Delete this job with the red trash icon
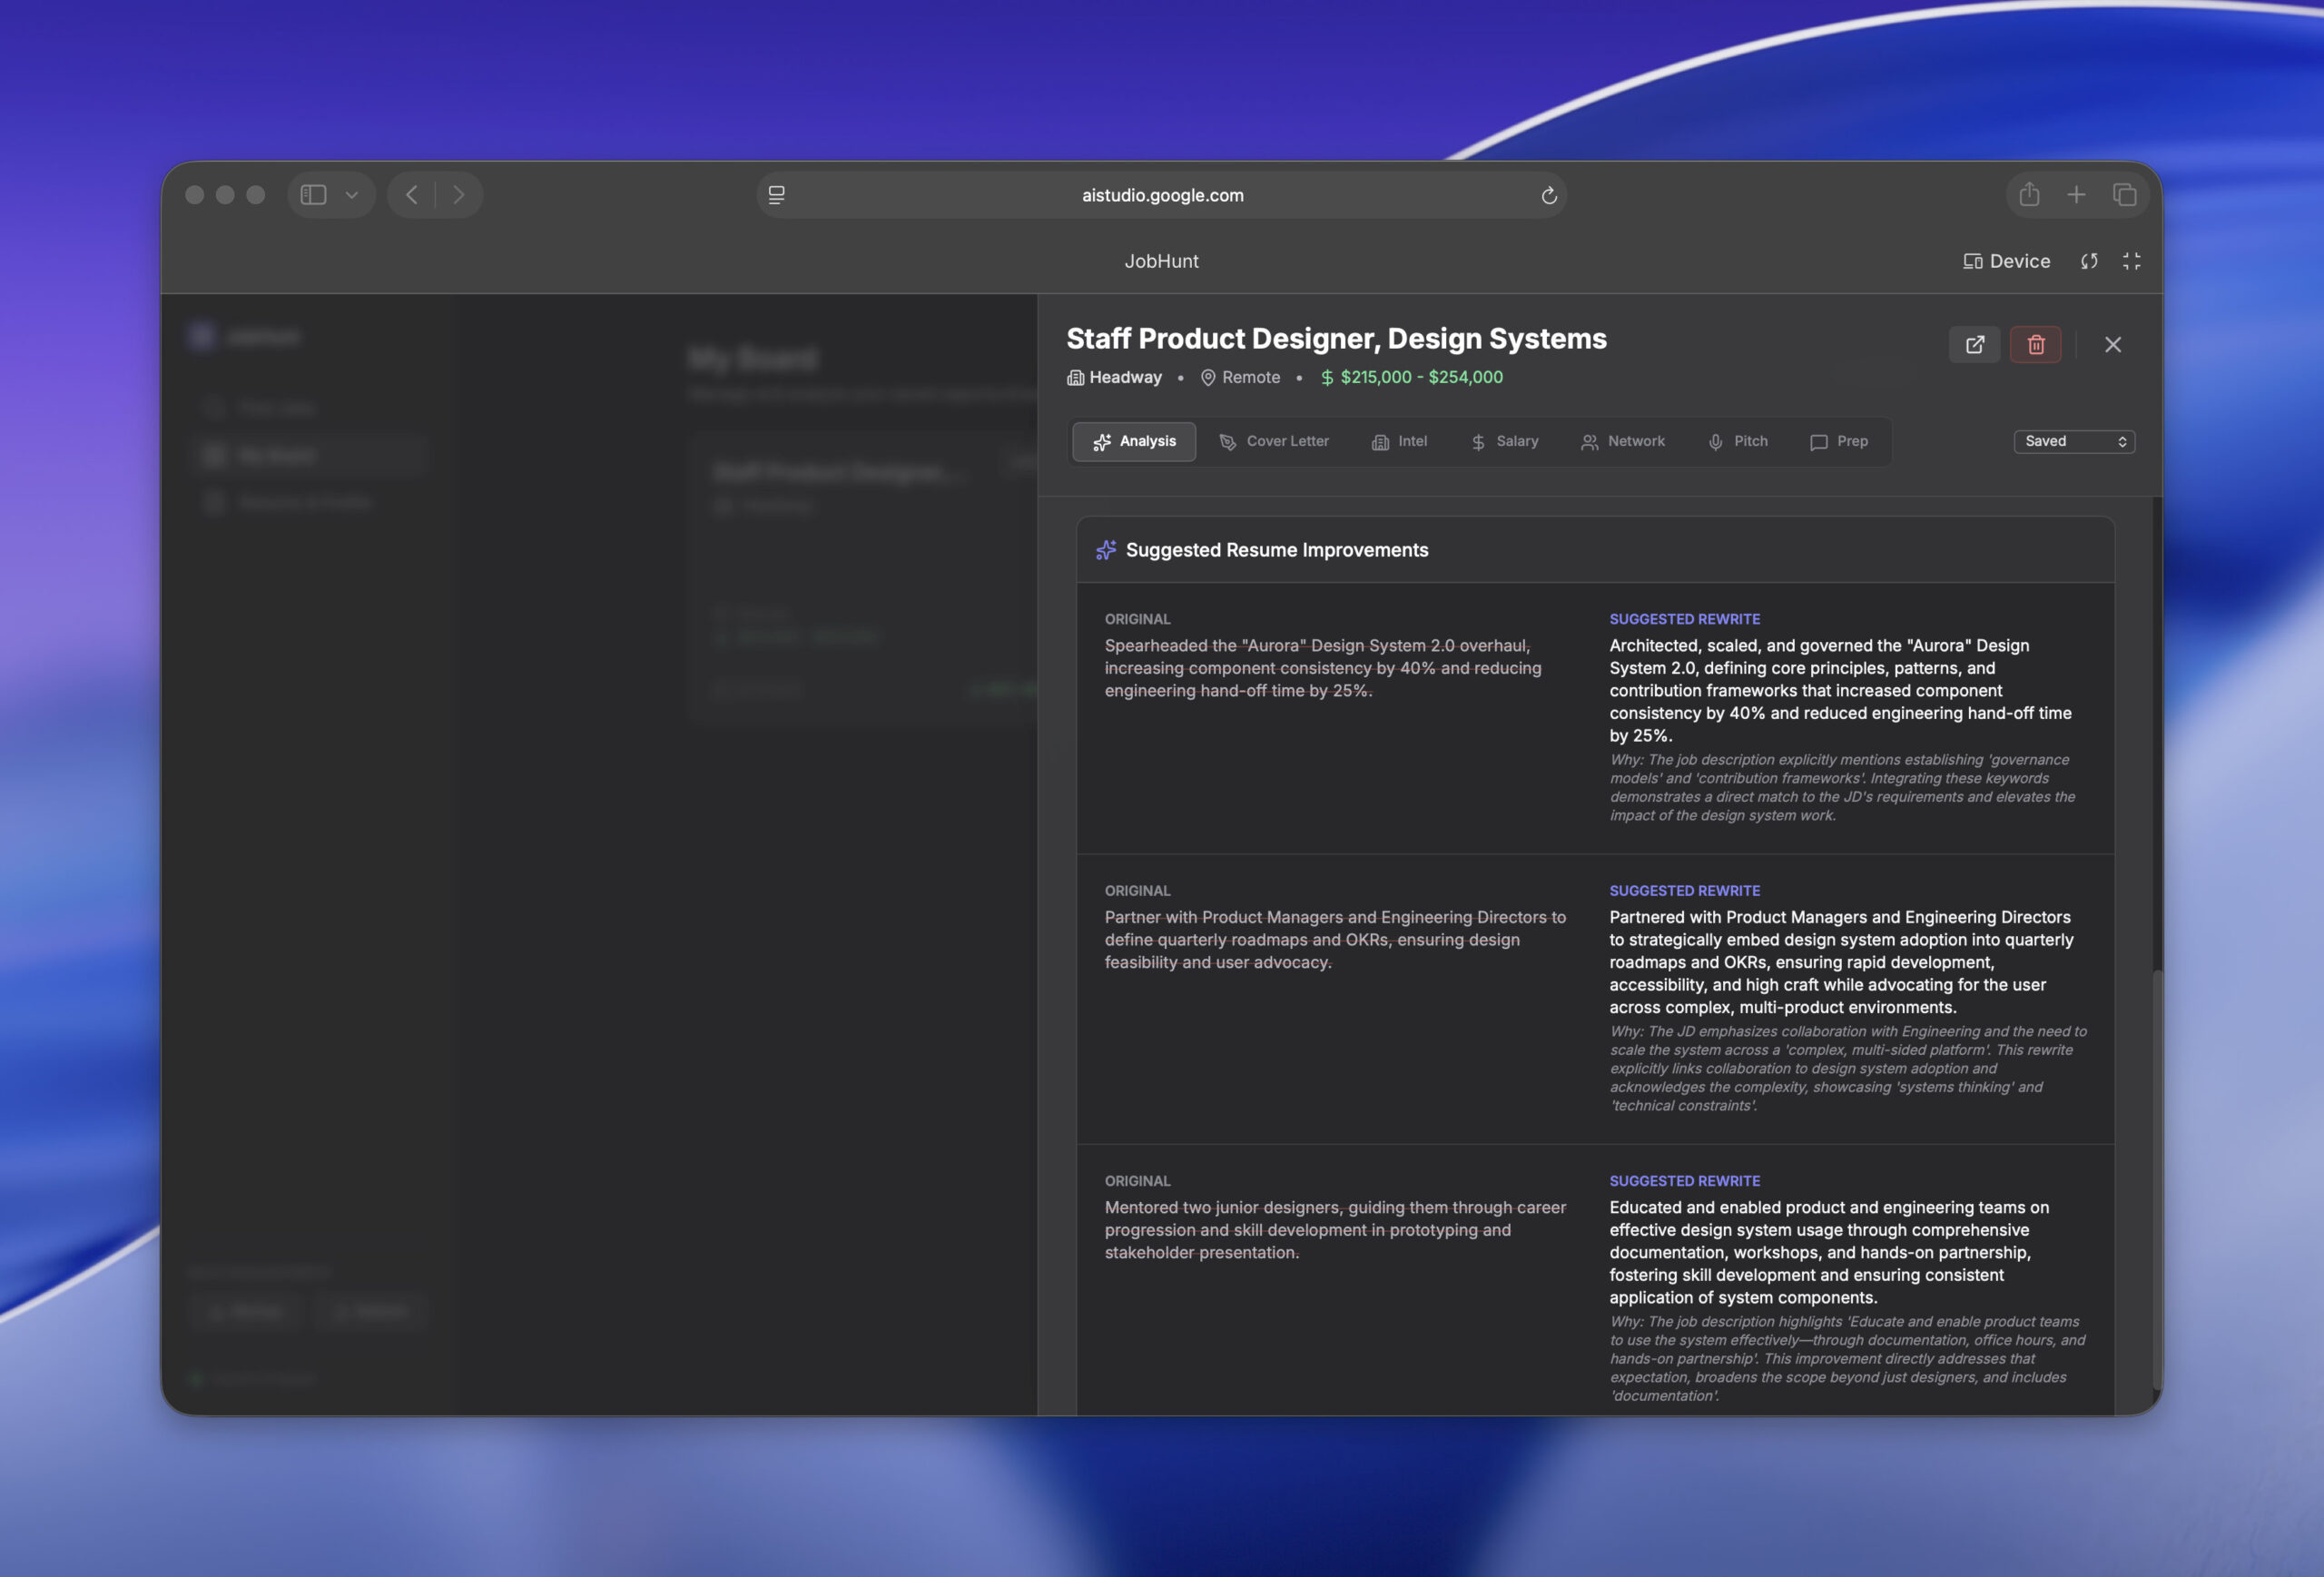Screen dimensions: 2324x1577 coord(2035,344)
